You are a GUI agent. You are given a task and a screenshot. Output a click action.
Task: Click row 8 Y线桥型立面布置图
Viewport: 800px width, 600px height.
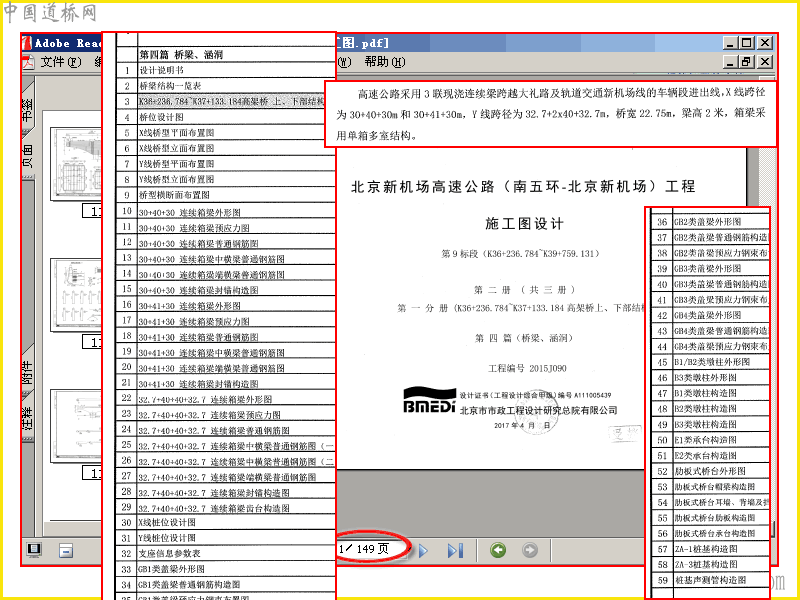(x=226, y=179)
